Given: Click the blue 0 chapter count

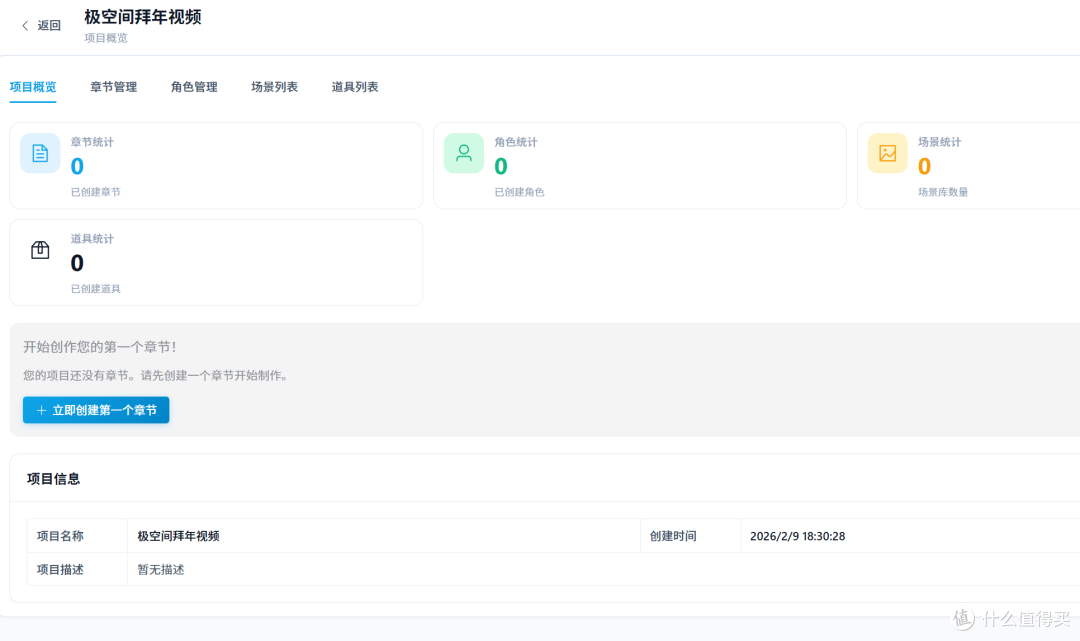Looking at the screenshot, I should point(77,166).
